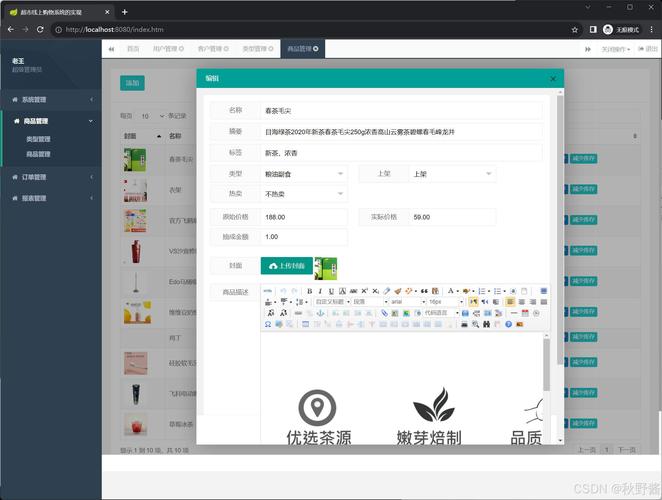Open the 类型 dropdown showing 粮油副食
Viewport: 662px width, 500px height.
click(304, 174)
